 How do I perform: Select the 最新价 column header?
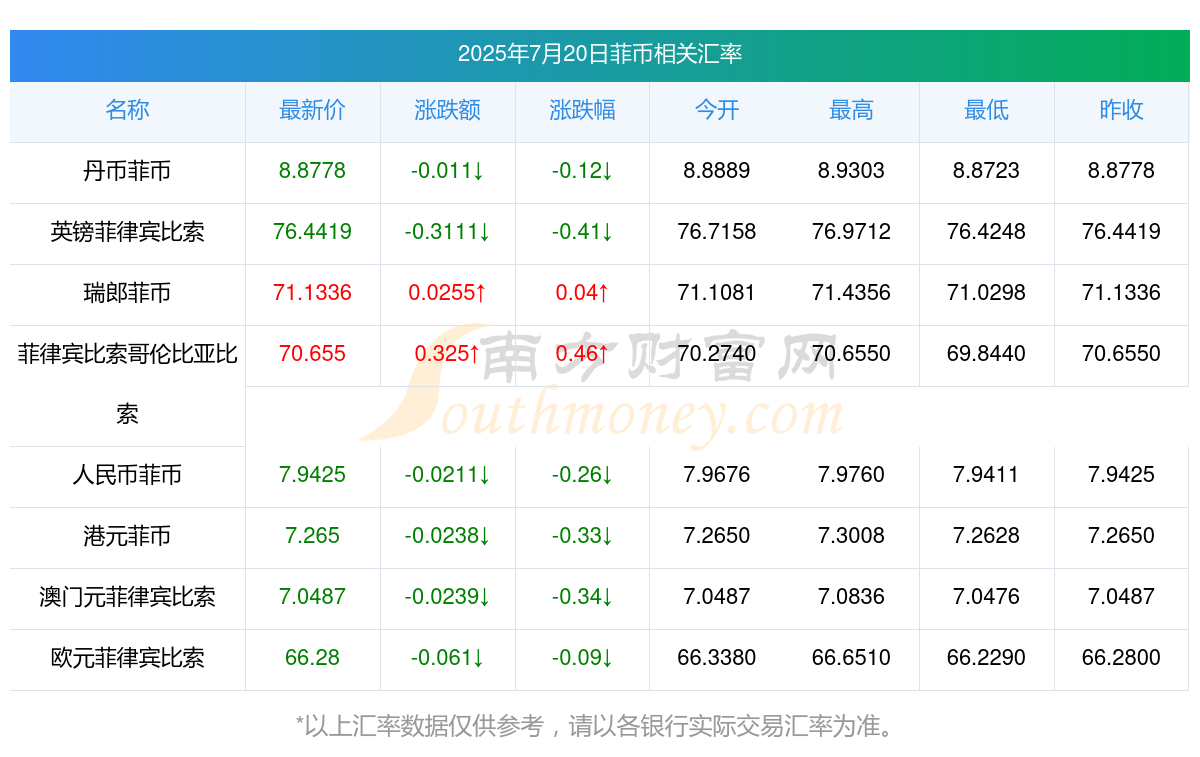click(312, 110)
